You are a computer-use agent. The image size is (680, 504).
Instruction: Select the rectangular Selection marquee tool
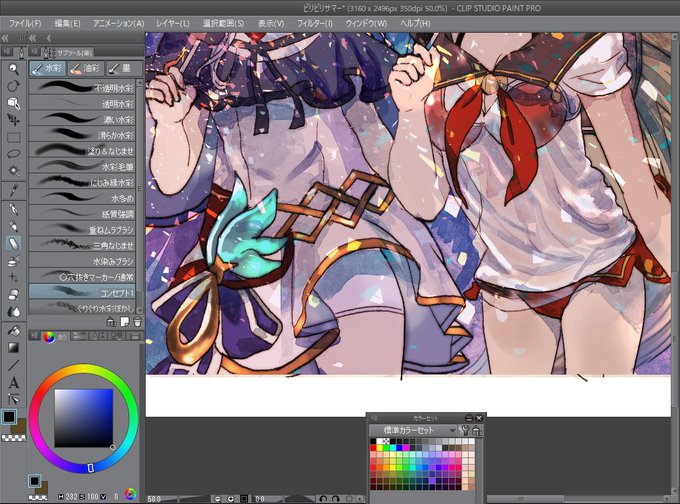click(14, 137)
